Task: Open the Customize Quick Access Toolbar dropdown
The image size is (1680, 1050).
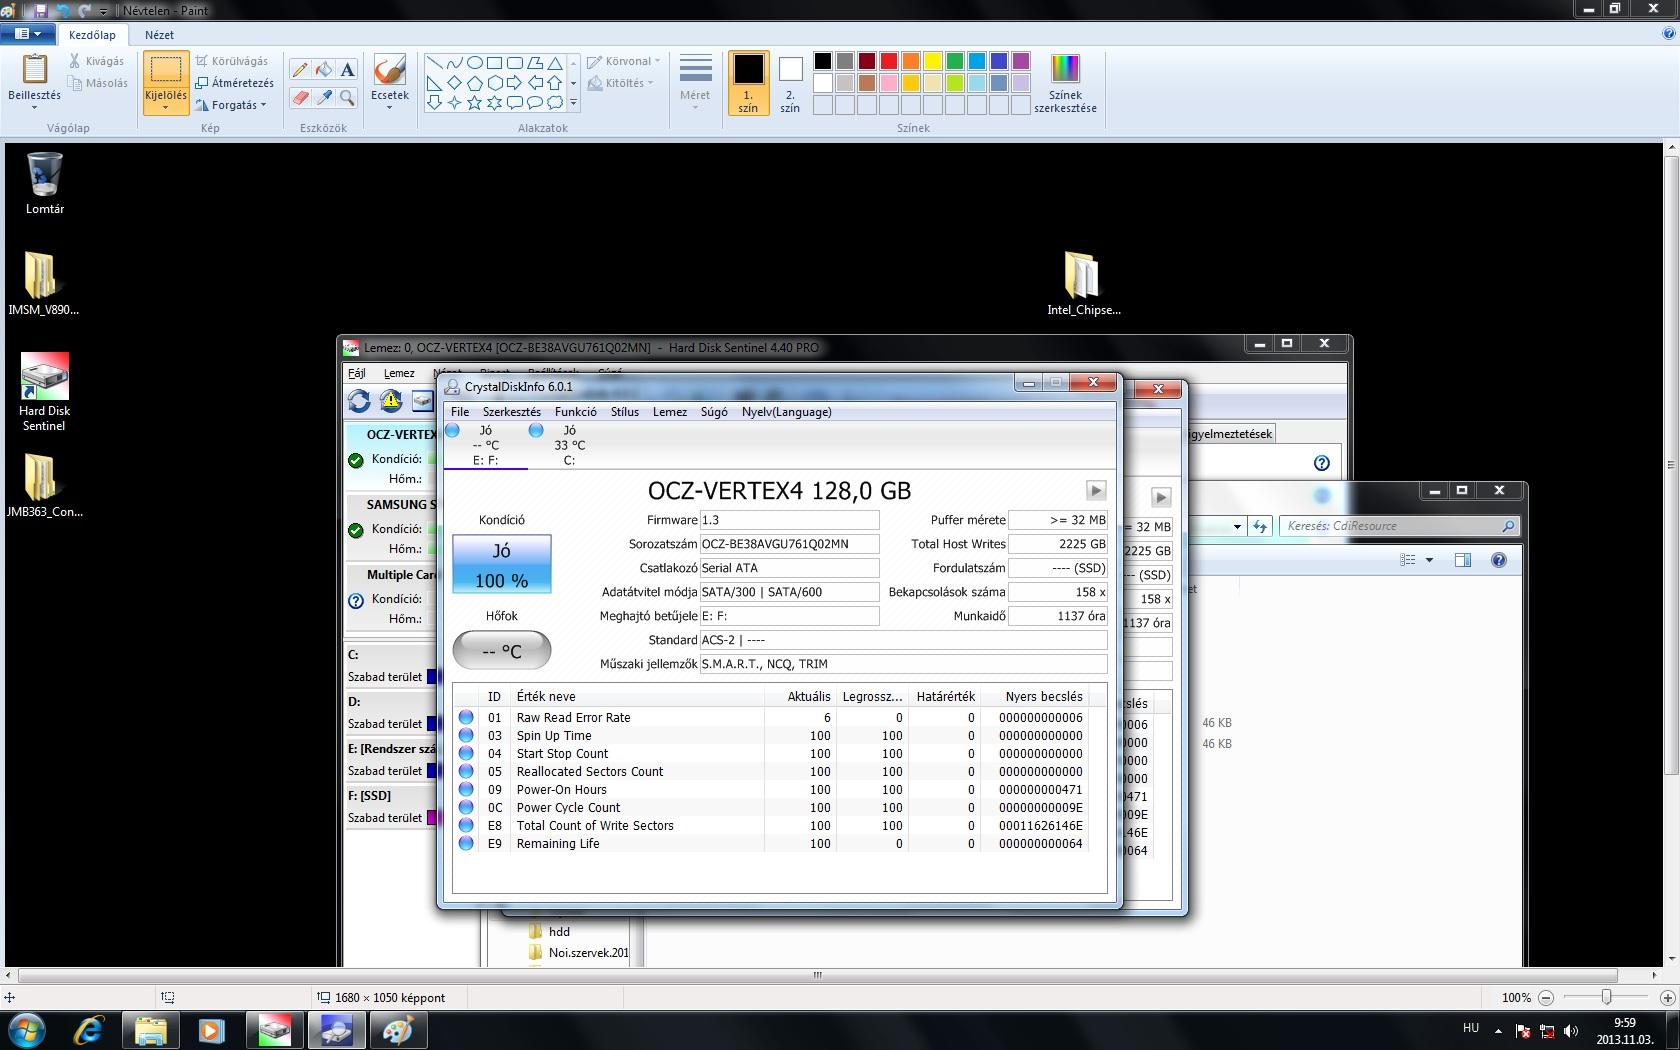Action: (103, 11)
